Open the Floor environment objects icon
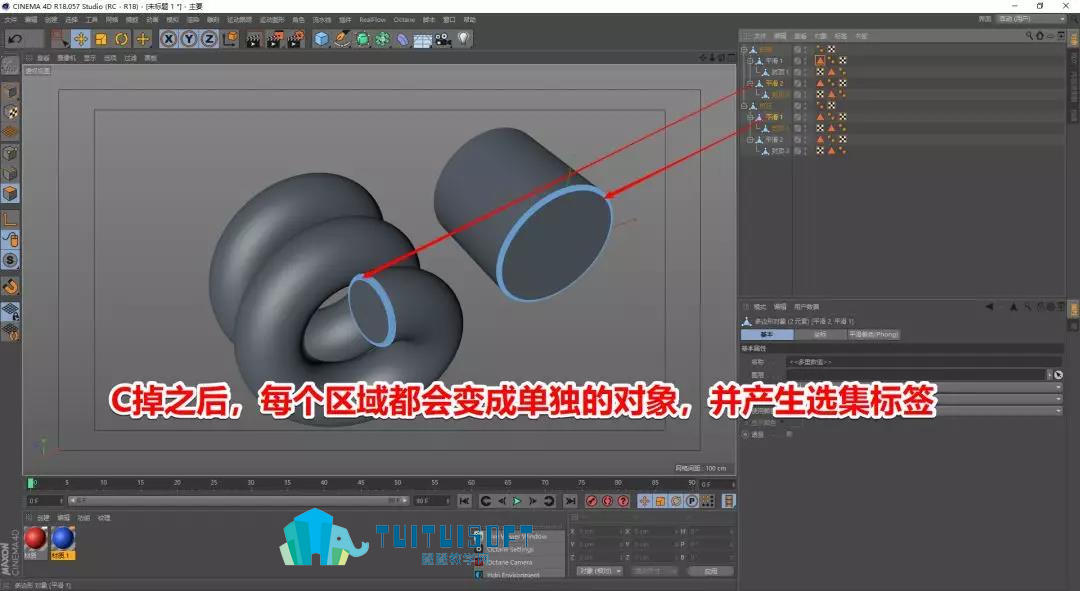This screenshot has width=1080, height=591. pyautogui.click(x=422, y=40)
